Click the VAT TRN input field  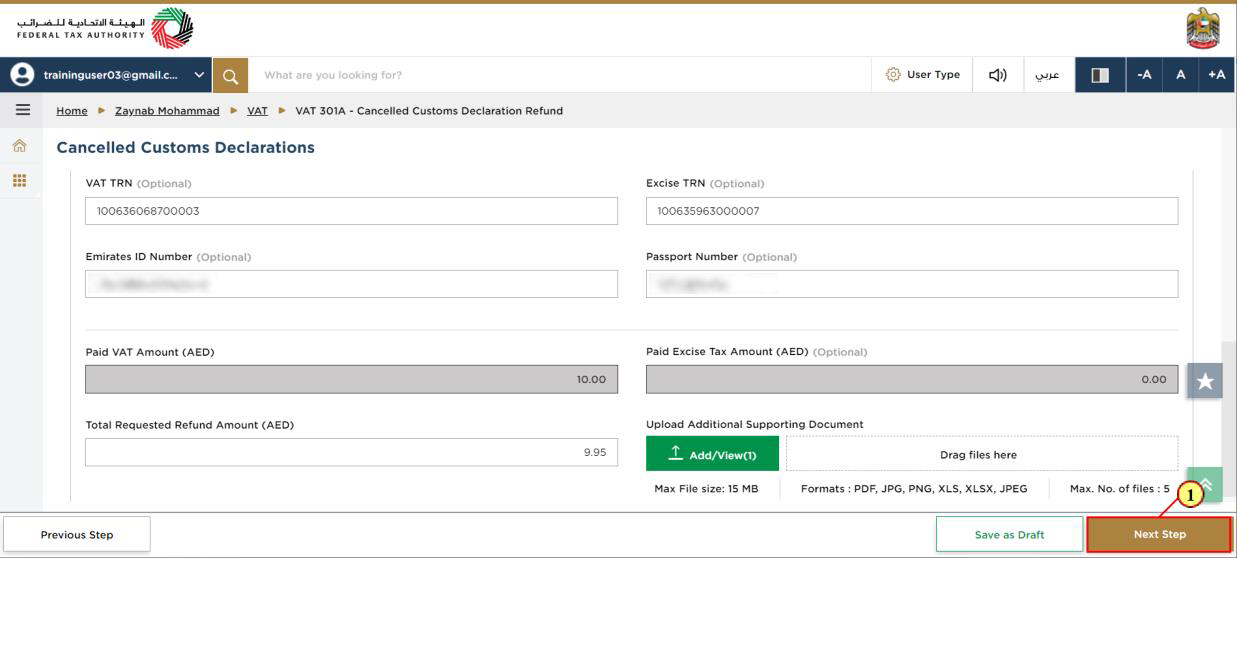(x=351, y=211)
